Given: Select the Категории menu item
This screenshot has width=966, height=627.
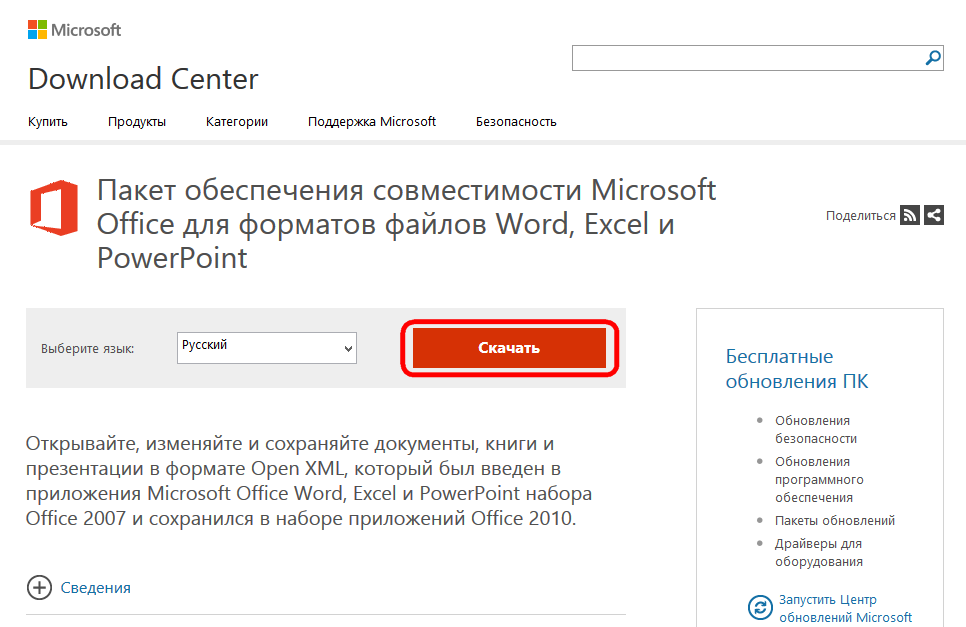Looking at the screenshot, I should [237, 122].
